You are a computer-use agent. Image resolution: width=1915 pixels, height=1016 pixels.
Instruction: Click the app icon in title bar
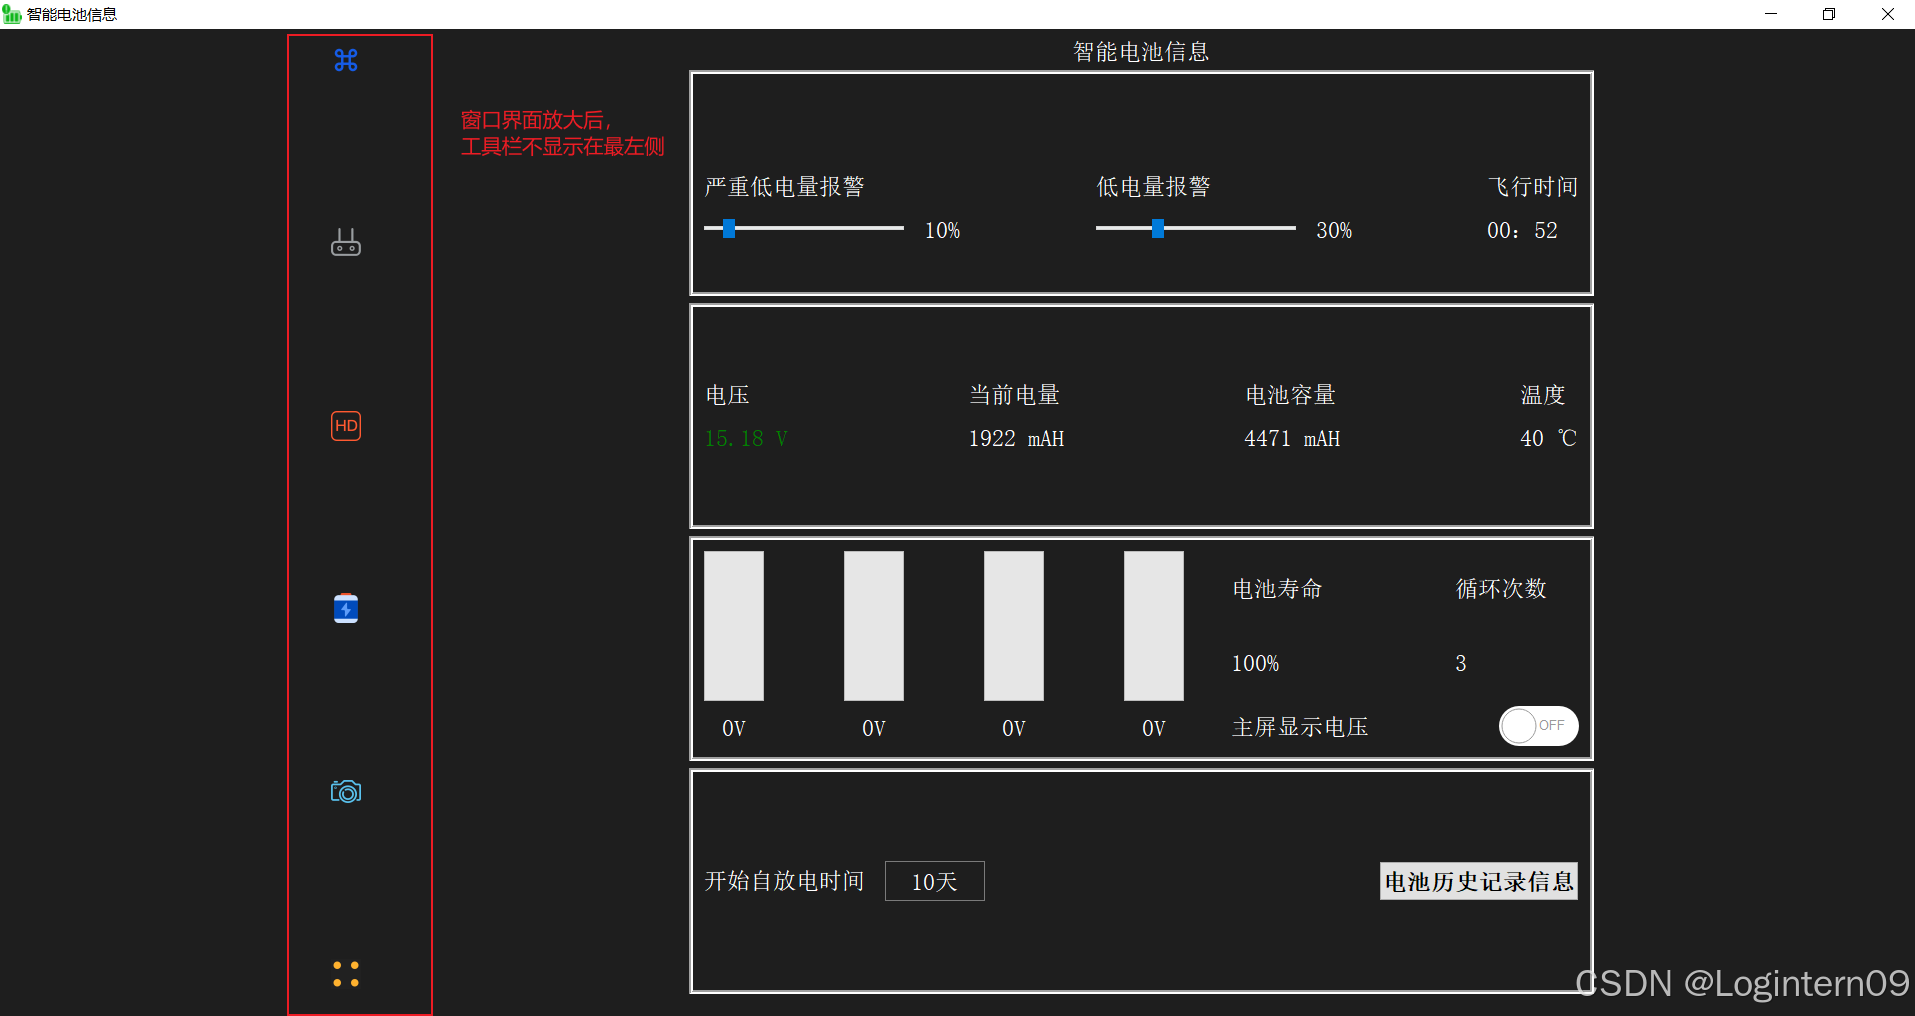12,14
